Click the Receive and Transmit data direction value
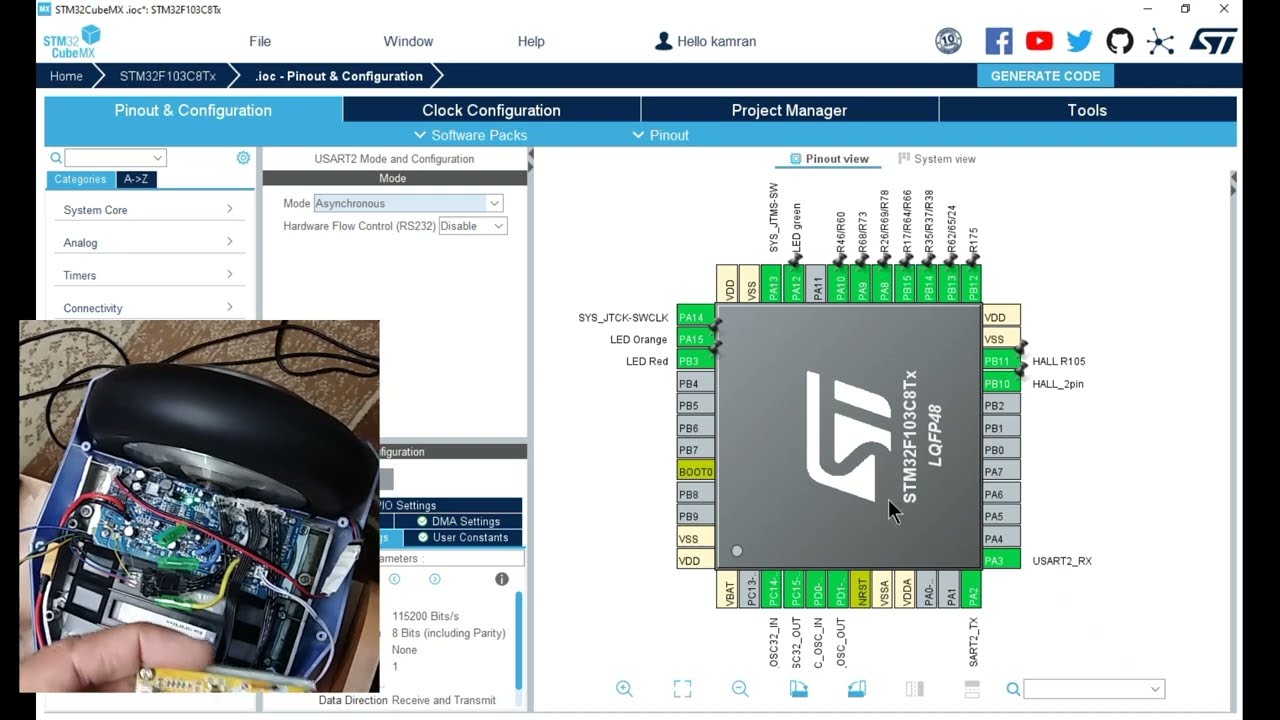 coord(443,700)
